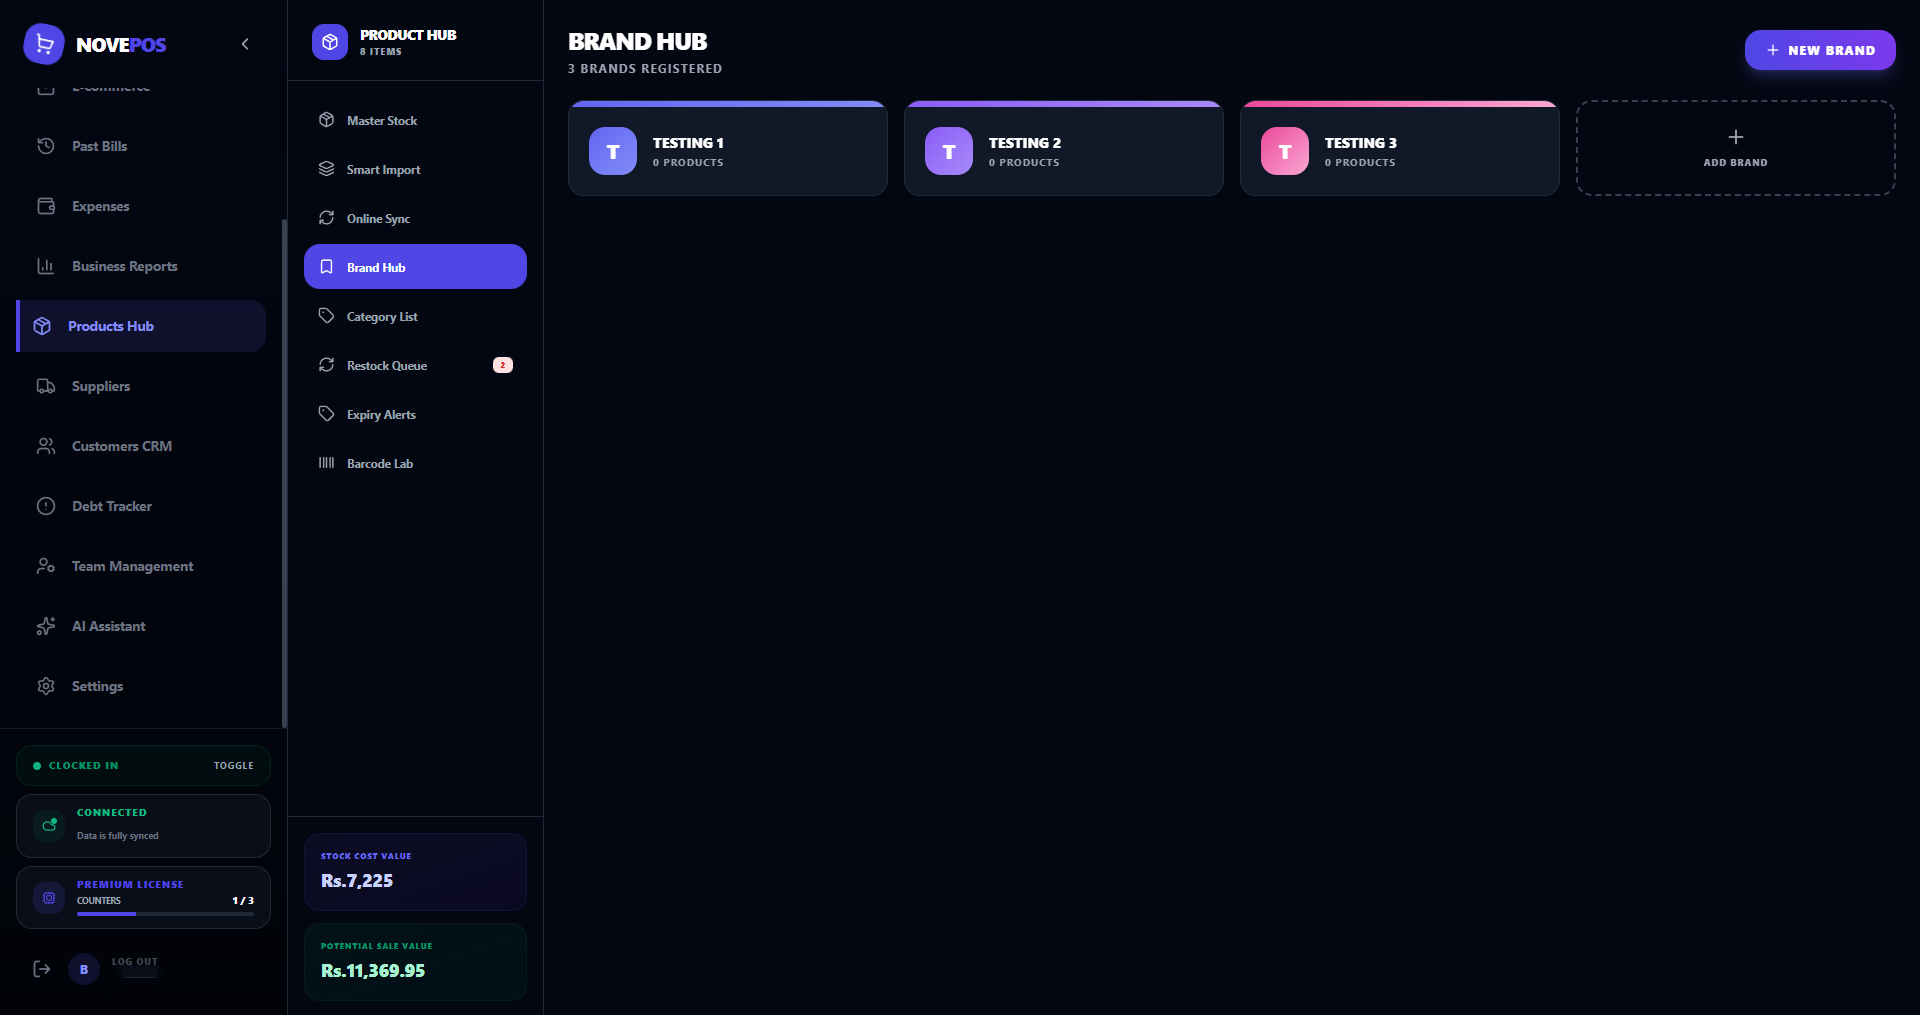The width and height of the screenshot is (1920, 1015).
Task: Open Online Sync refresh icon
Action: [326, 218]
